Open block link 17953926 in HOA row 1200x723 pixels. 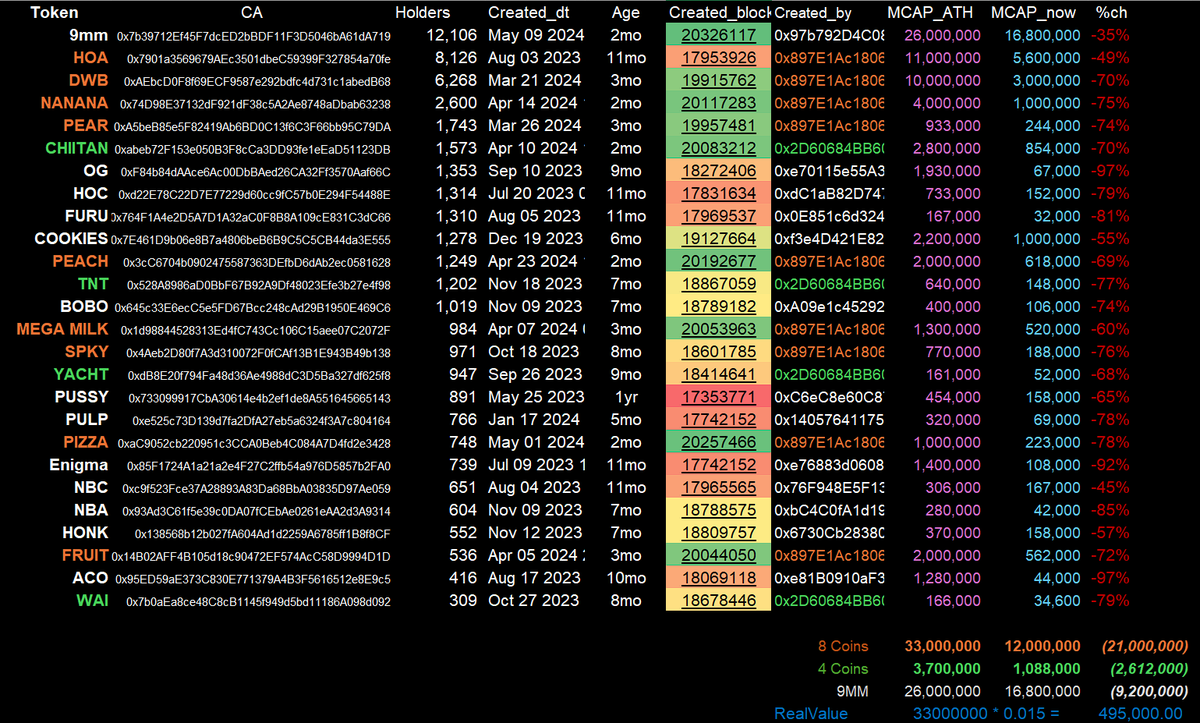(718, 57)
